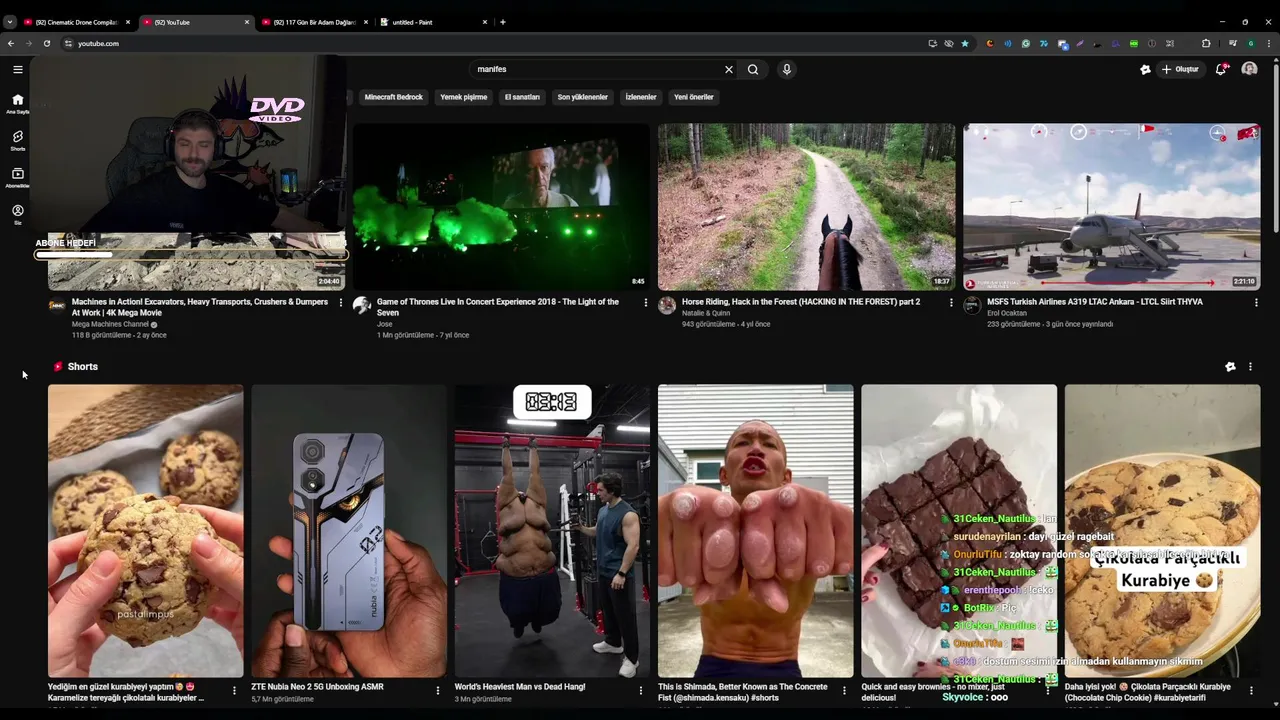Select the 'İzlenenler' filter chip

click(x=641, y=97)
